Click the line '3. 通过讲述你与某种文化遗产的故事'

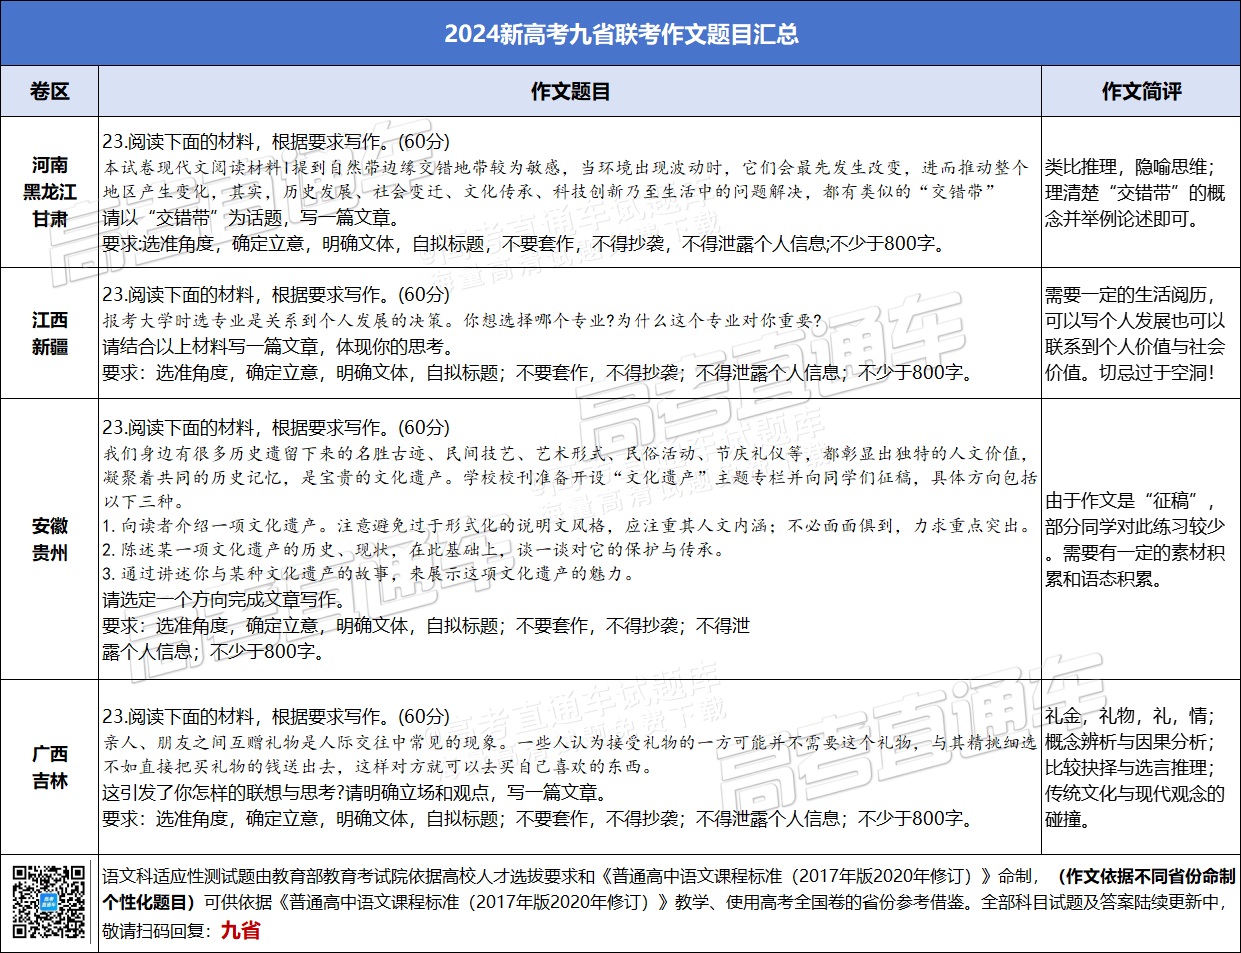(250, 574)
